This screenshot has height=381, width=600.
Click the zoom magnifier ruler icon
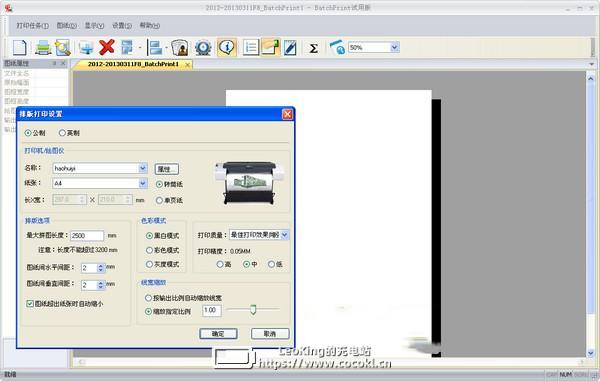[x=337, y=47]
